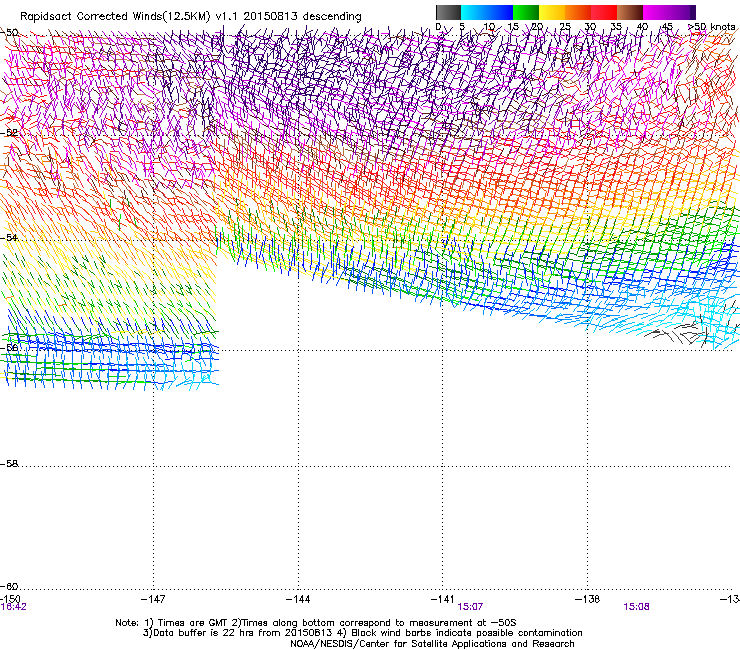740x650 pixels.
Task: Click the longitude label '-144' on bottom axis
Action: pyautogui.click(x=298, y=599)
